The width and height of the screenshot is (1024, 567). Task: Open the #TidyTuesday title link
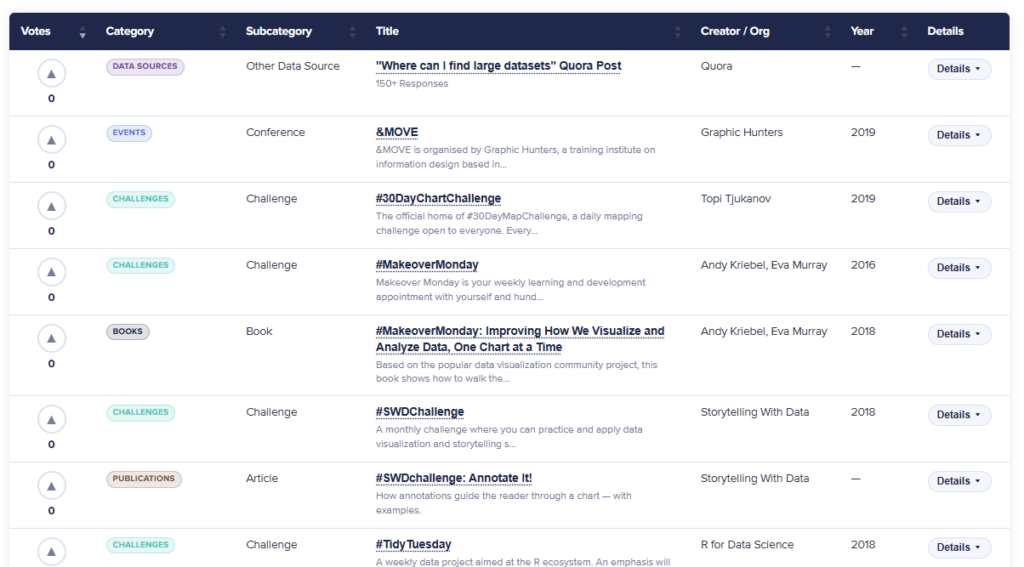413,545
